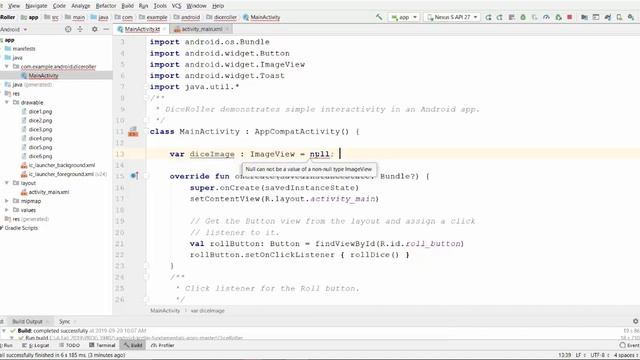Open the Tools menu
This screenshot has width=640, height=360.
(160, 6)
